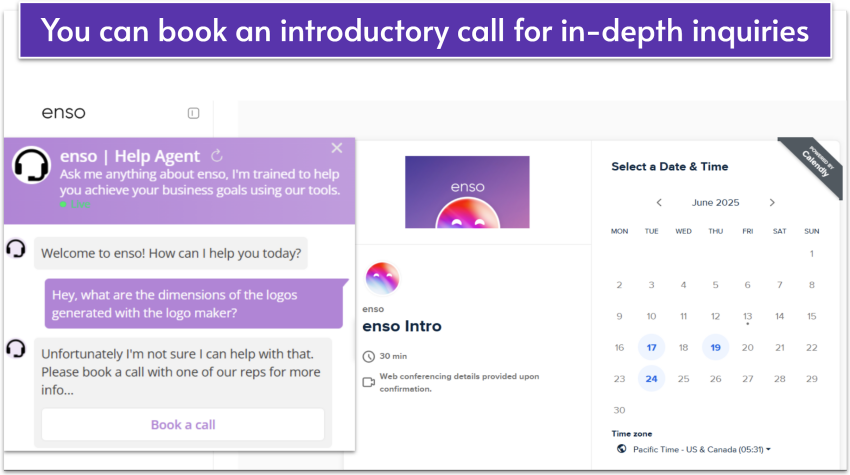Go to next month in calendar

(772, 202)
